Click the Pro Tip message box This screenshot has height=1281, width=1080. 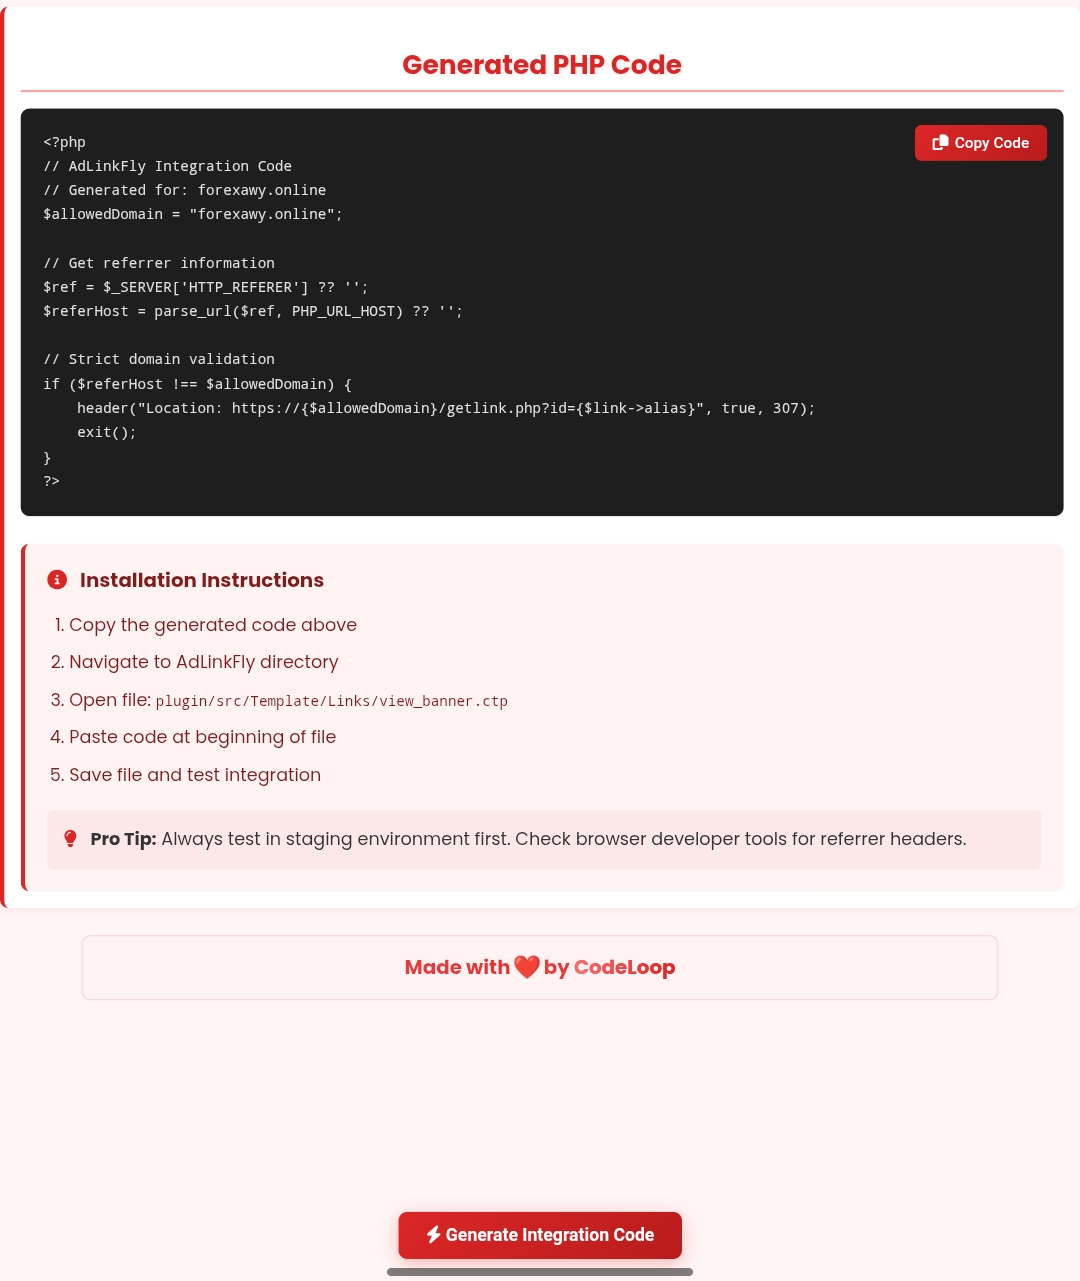[544, 839]
